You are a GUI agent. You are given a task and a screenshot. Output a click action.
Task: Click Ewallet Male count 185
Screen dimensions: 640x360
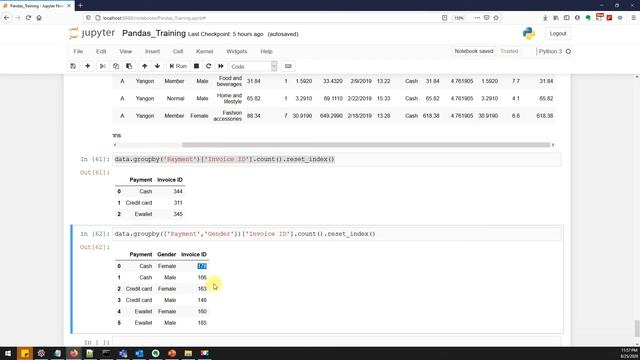(x=202, y=323)
